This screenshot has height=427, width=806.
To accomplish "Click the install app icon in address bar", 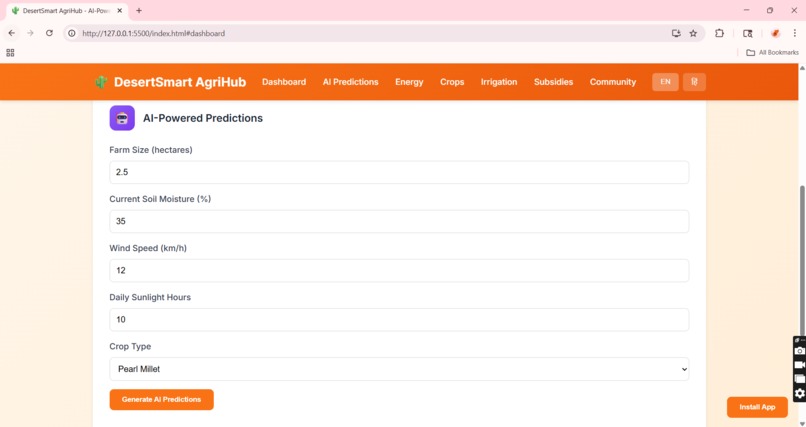I will click(x=676, y=33).
